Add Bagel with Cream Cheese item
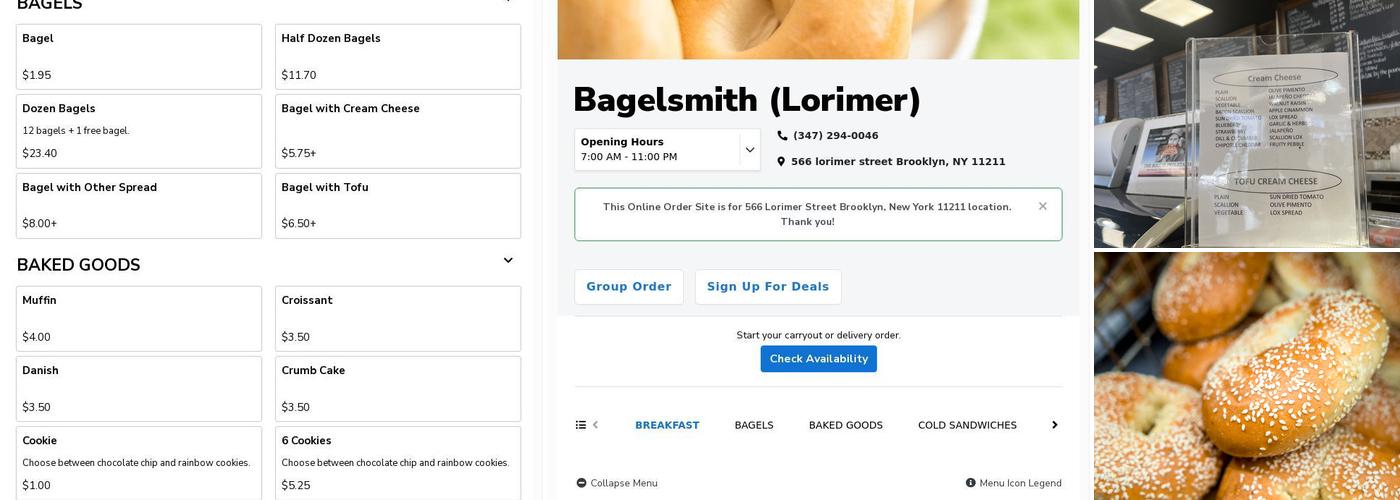The image size is (1400, 500). click(397, 131)
